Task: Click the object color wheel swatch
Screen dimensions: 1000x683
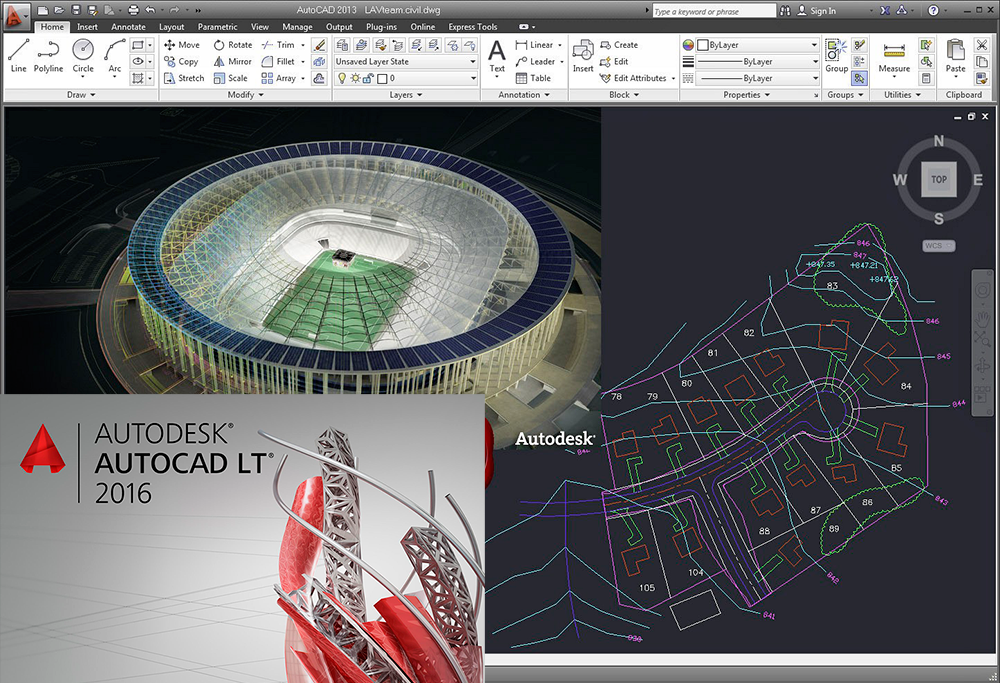Action: pos(688,45)
